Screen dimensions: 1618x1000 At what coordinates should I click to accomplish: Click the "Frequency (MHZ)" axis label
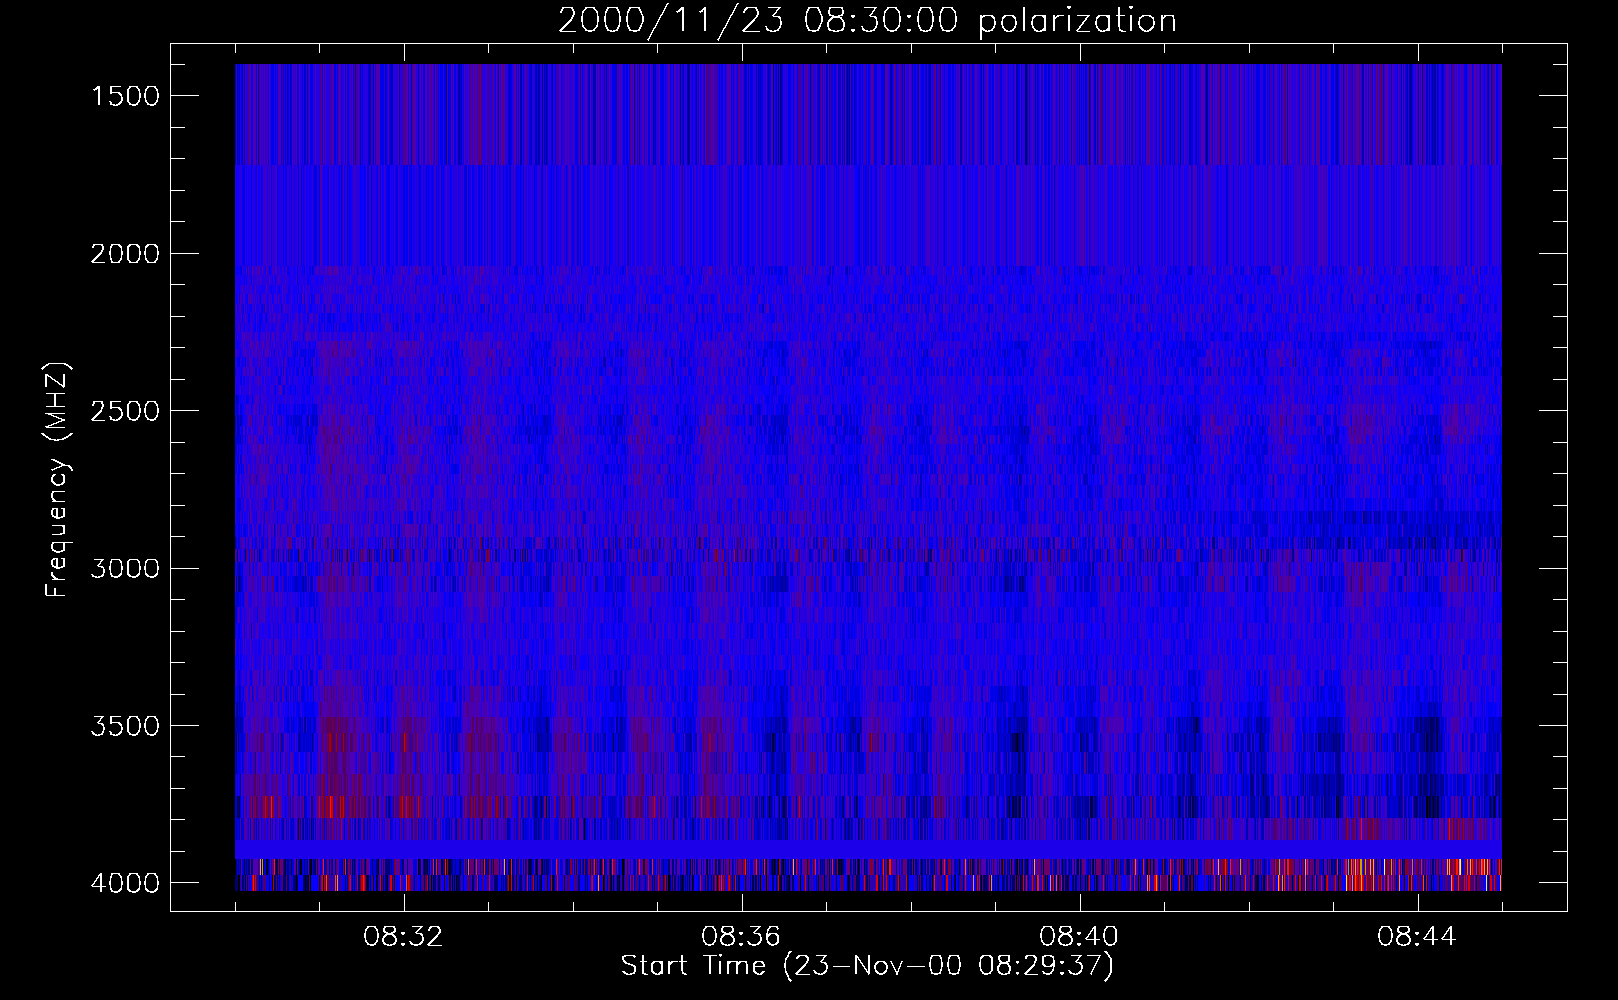pos(57,480)
